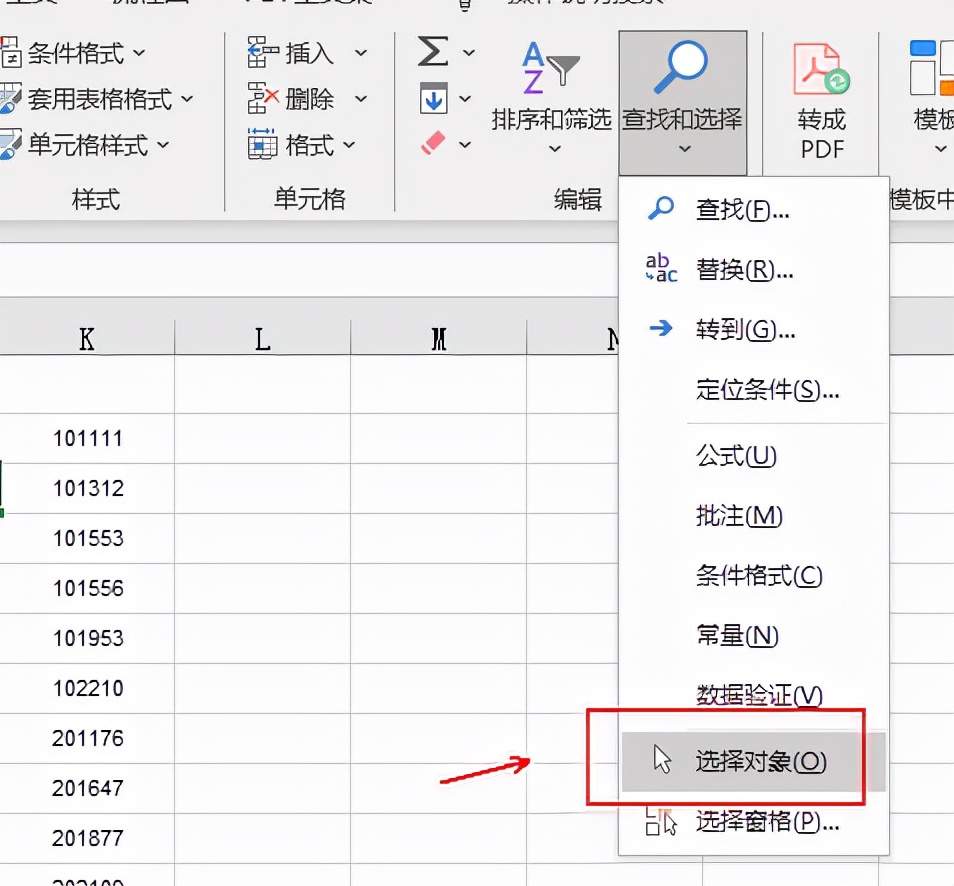
Task: Click the Insert cells (插入) icon
Action: point(263,52)
